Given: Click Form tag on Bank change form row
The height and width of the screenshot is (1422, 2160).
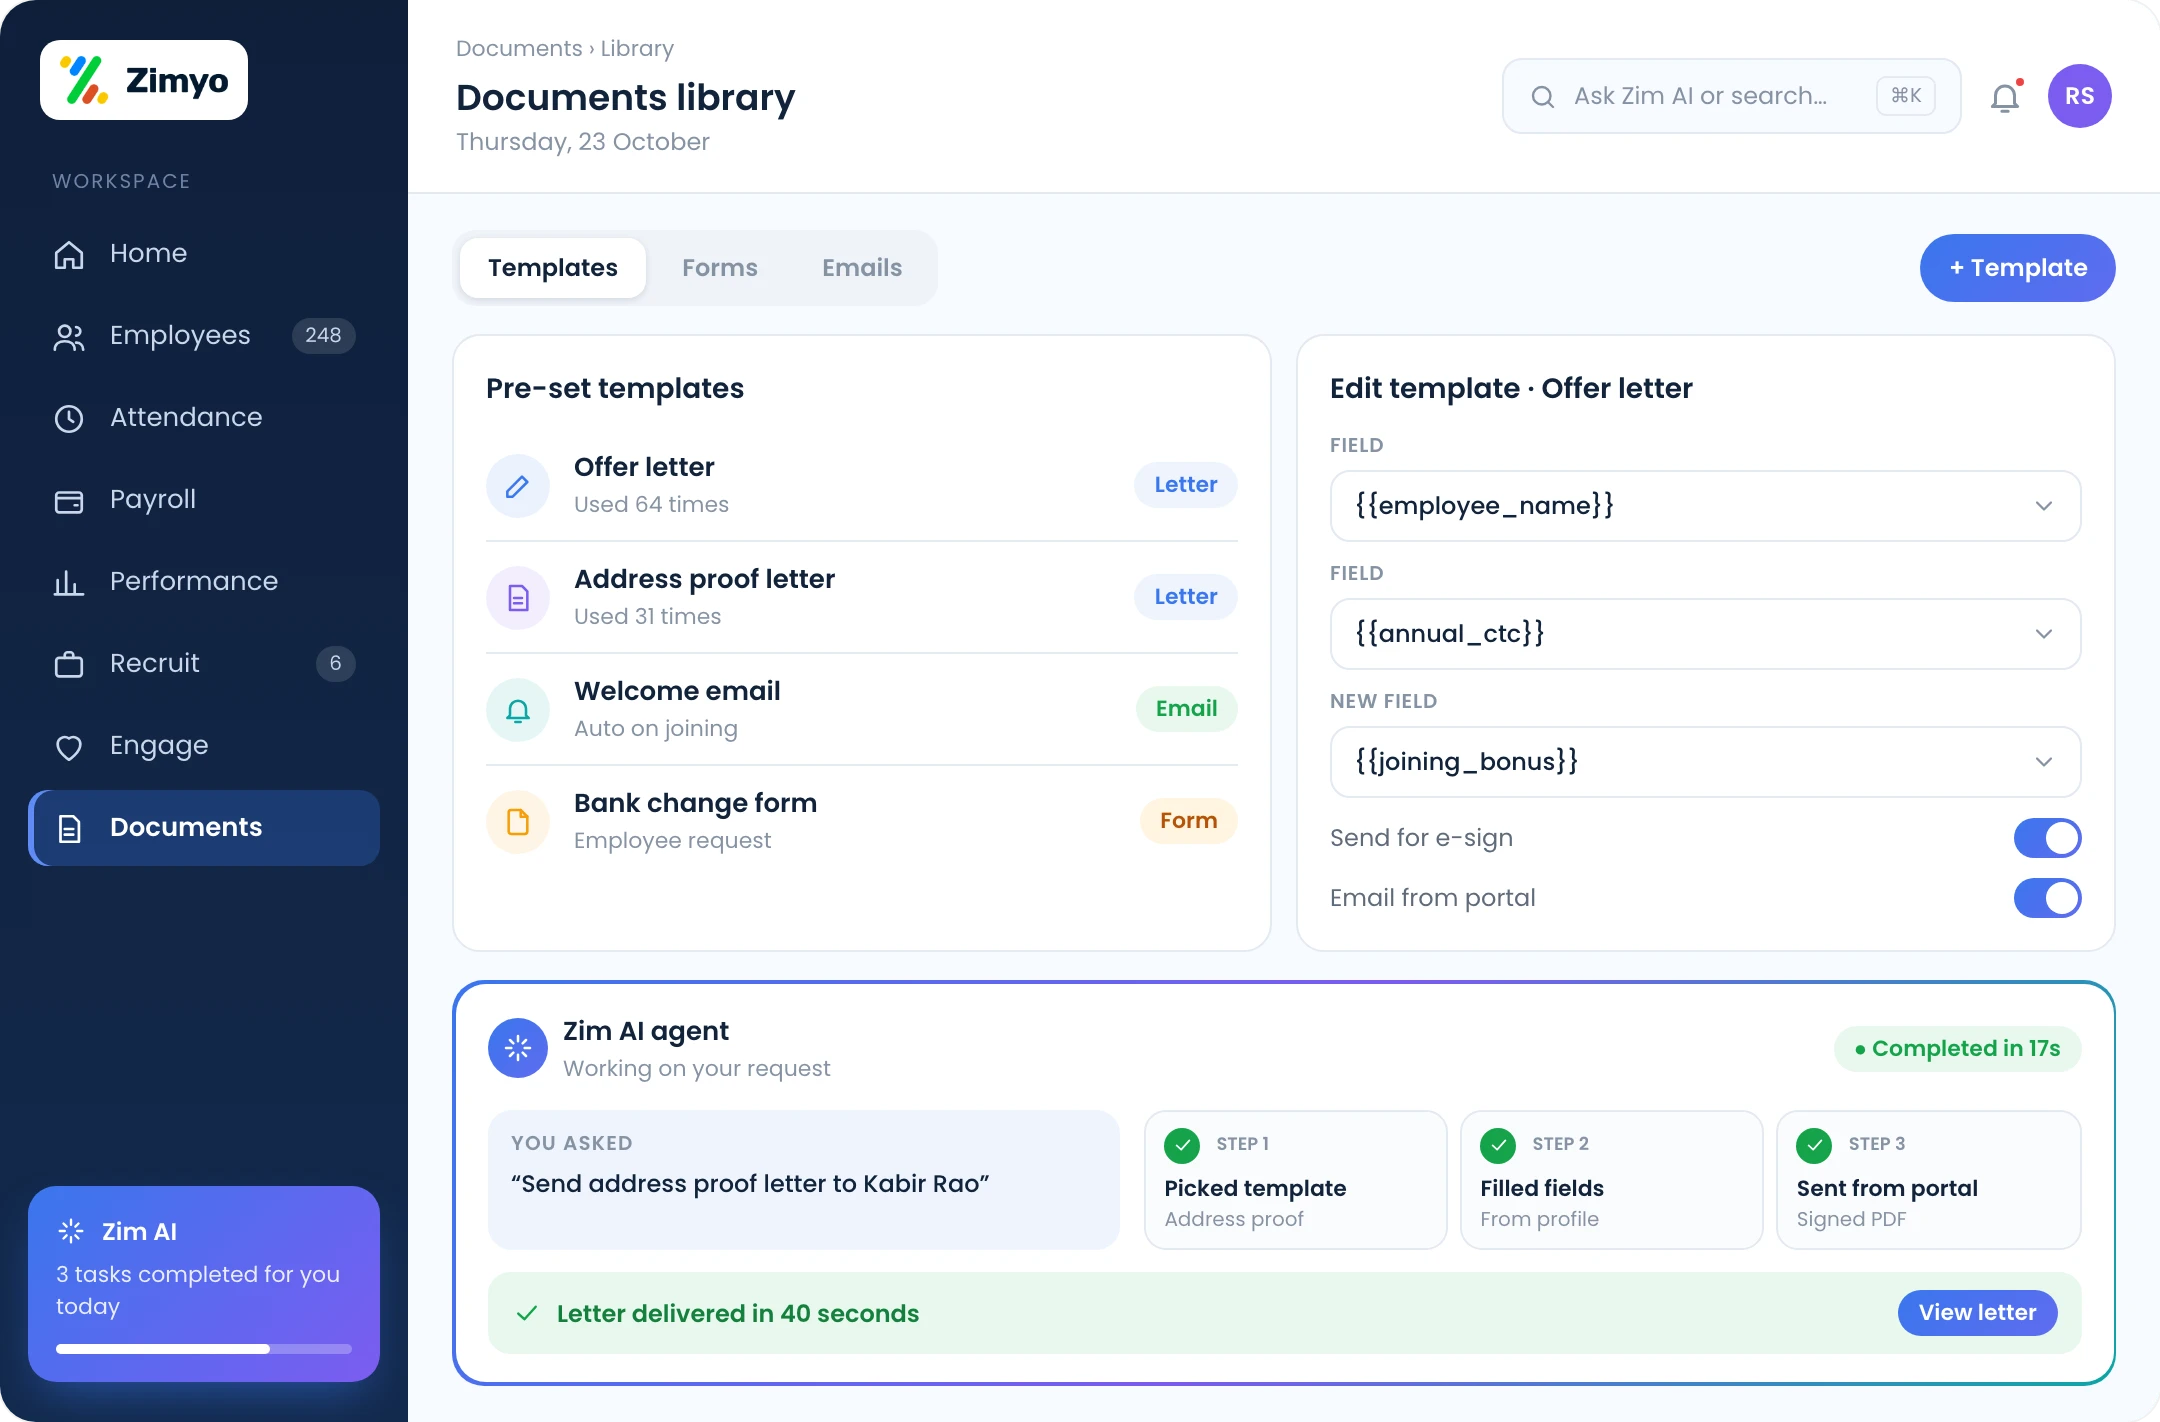Looking at the screenshot, I should (x=1189, y=821).
